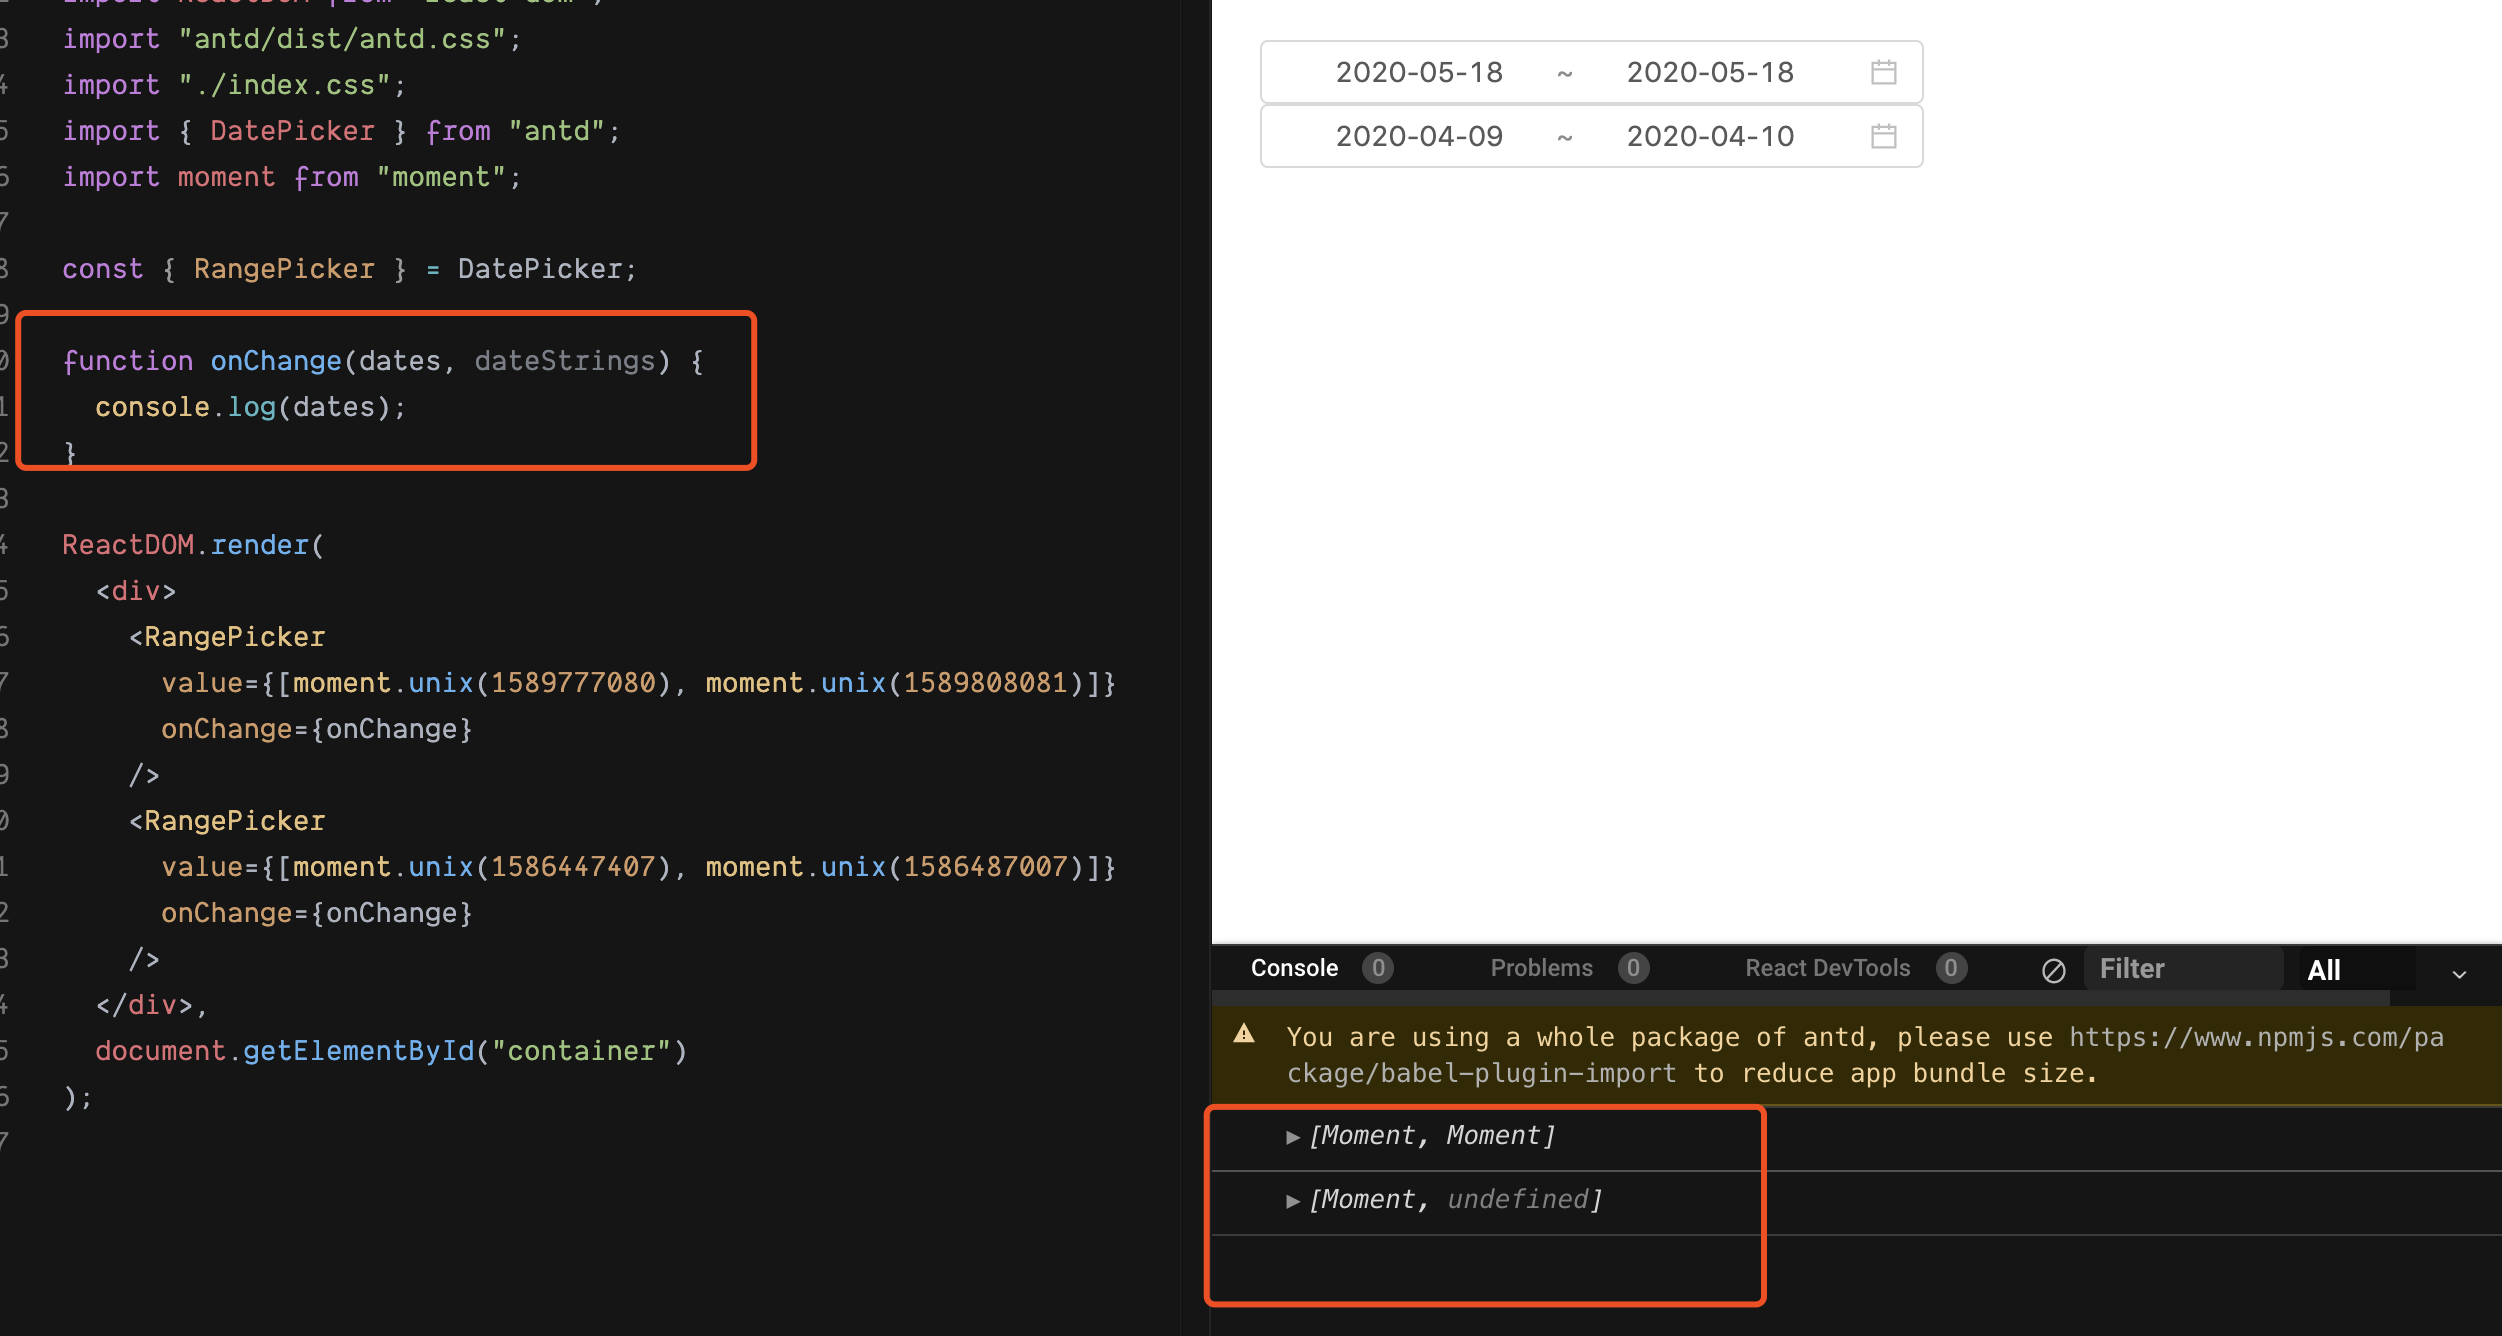Click the start date 2020-04-09 field
The width and height of the screenshot is (2502, 1336).
point(1419,136)
